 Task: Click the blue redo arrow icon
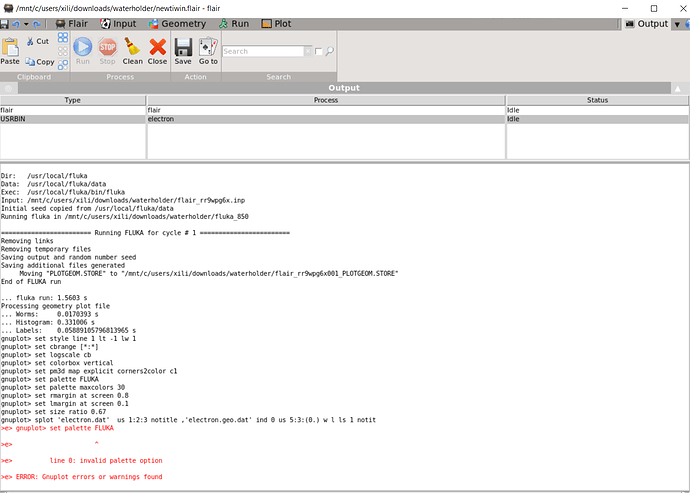(x=37, y=24)
